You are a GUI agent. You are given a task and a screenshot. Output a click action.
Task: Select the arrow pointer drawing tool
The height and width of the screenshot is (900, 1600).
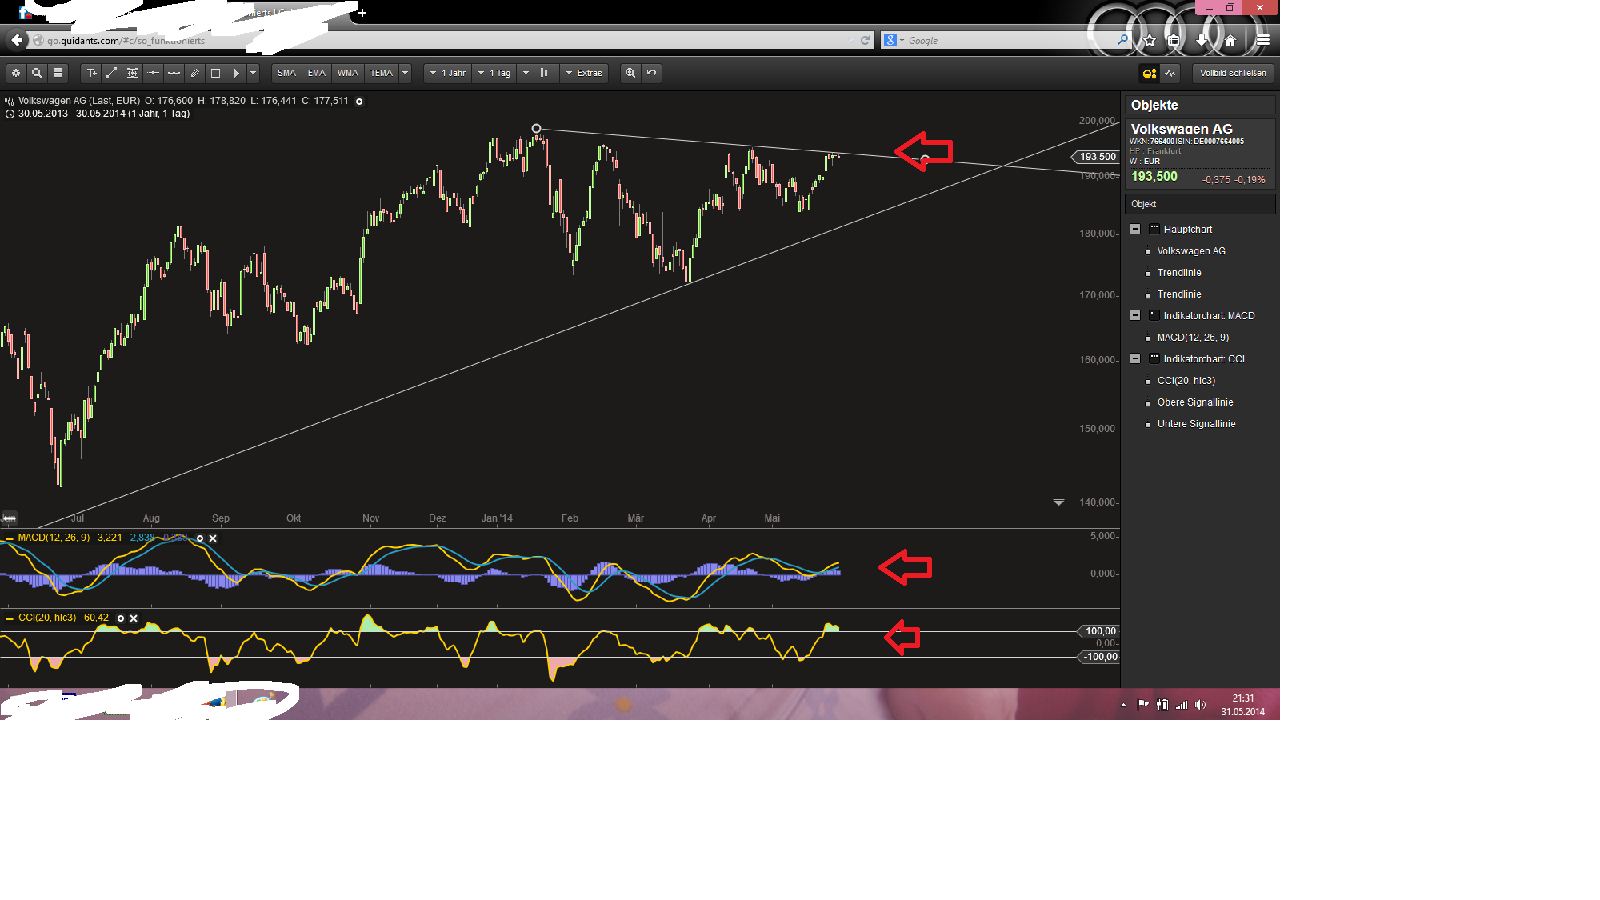[x=236, y=73]
